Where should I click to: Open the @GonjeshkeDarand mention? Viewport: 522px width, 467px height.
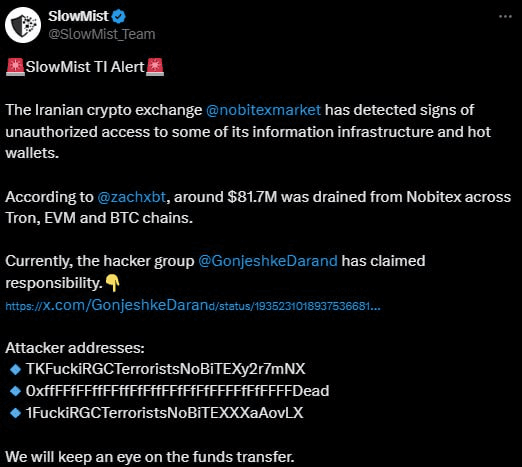tap(268, 261)
